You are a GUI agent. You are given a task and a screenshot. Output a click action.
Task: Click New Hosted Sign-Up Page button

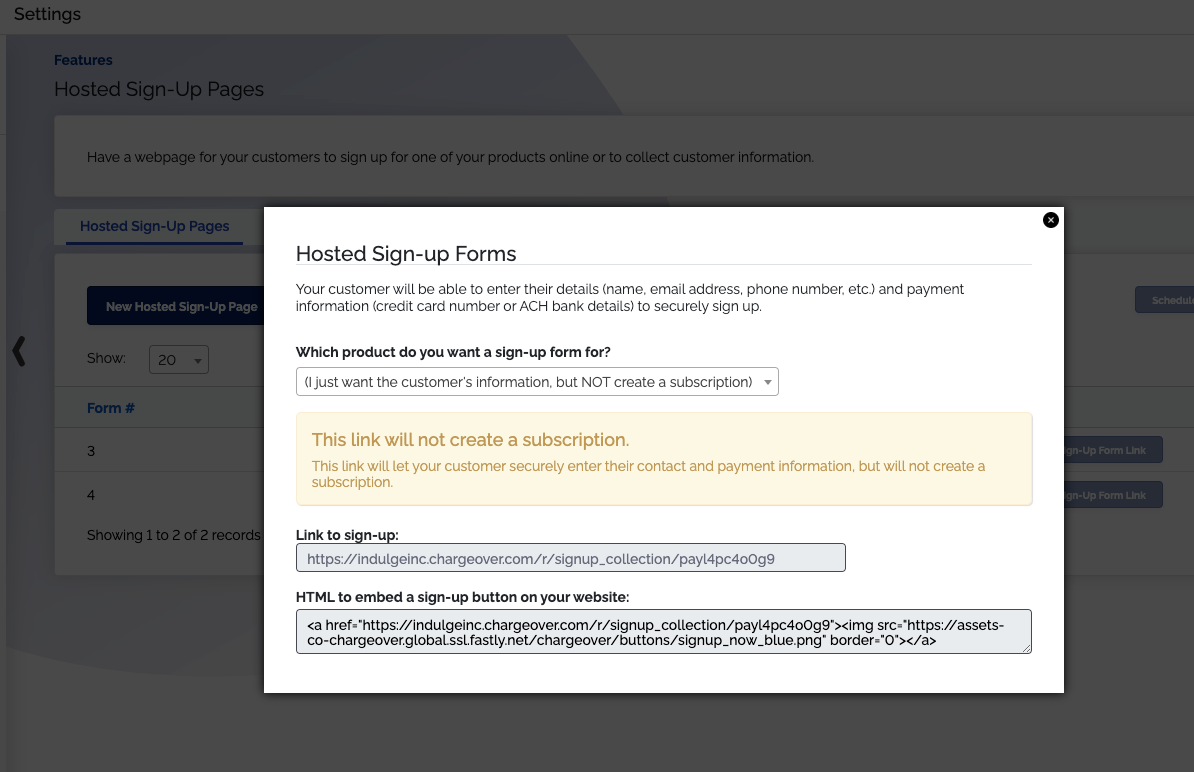click(x=177, y=306)
